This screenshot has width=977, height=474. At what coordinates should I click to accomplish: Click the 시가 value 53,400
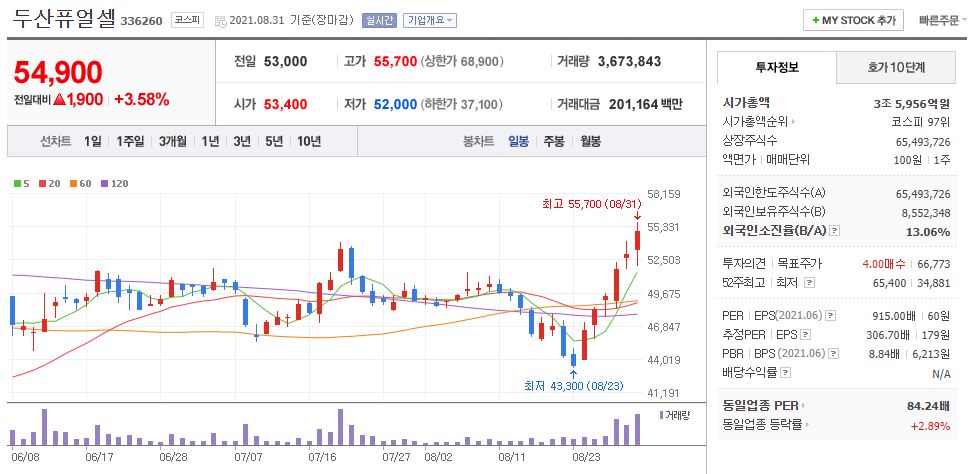(285, 104)
